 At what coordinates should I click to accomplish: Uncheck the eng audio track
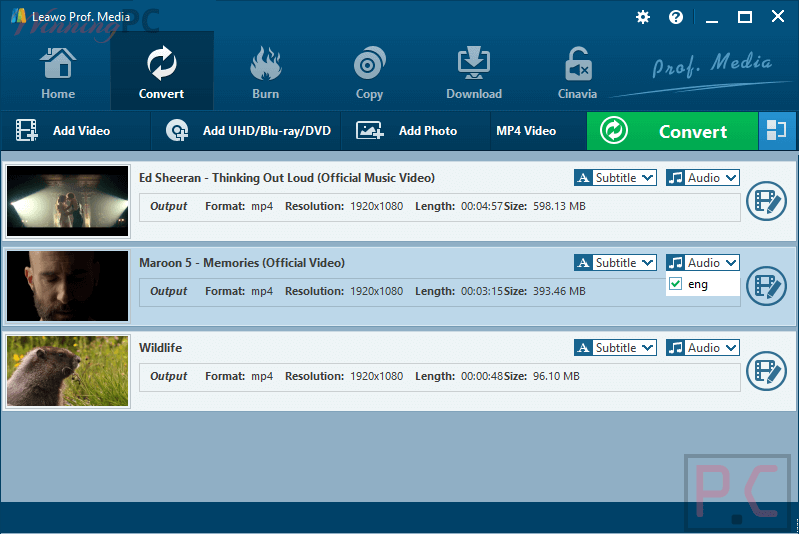[676, 284]
